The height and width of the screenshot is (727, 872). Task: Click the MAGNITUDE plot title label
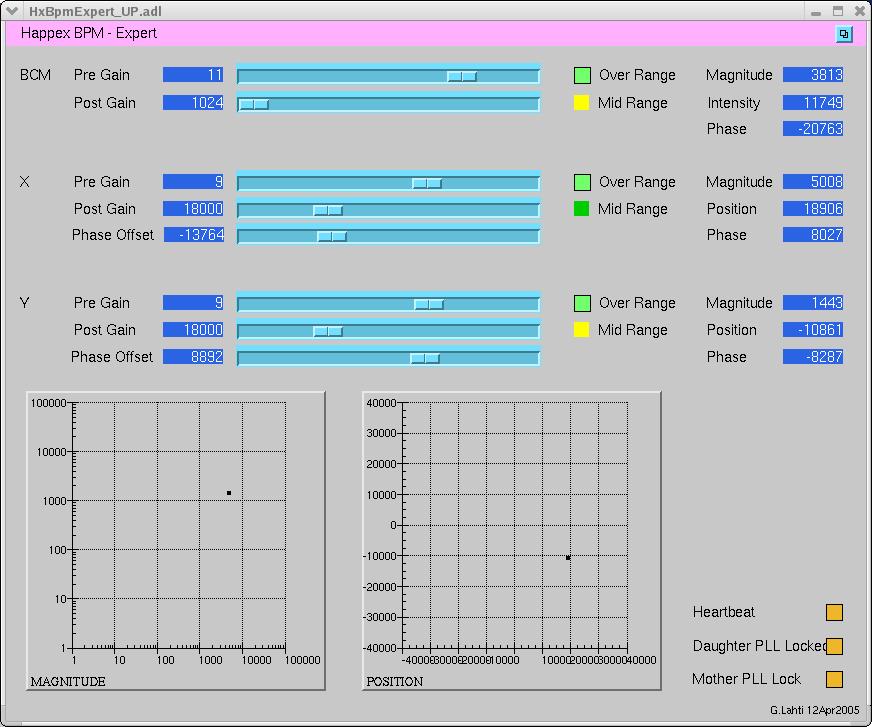[68, 681]
